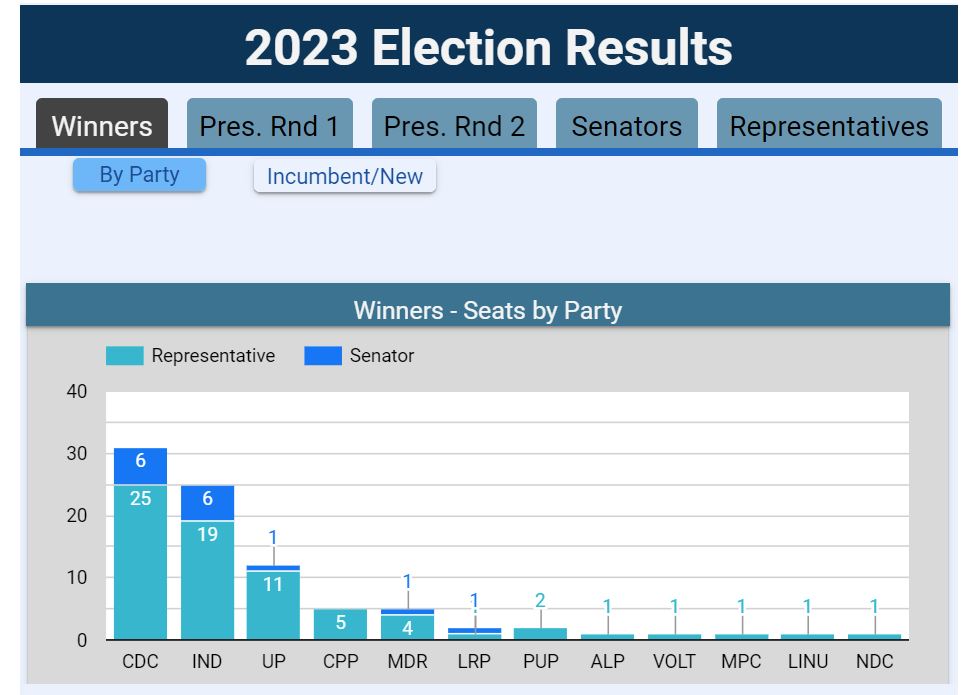Select the MDR party bar
979x695 pixels.
coord(407,625)
